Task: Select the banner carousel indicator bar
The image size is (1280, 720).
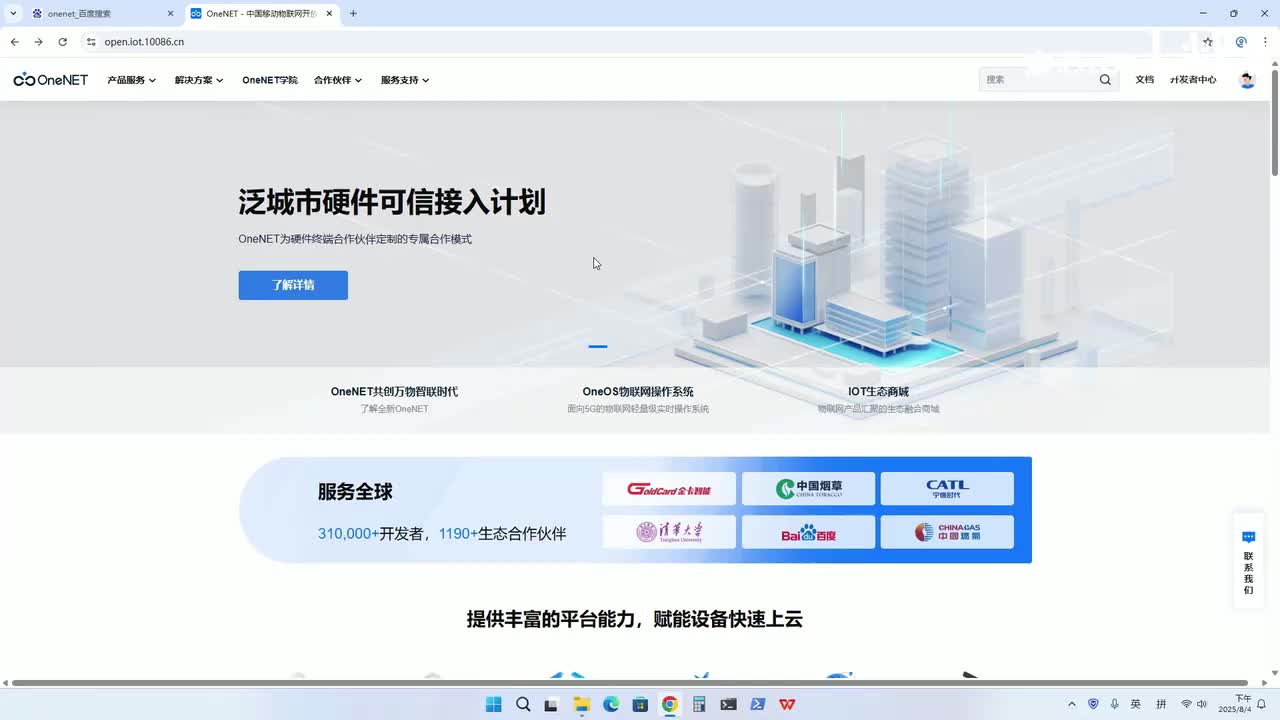Action: click(x=598, y=346)
